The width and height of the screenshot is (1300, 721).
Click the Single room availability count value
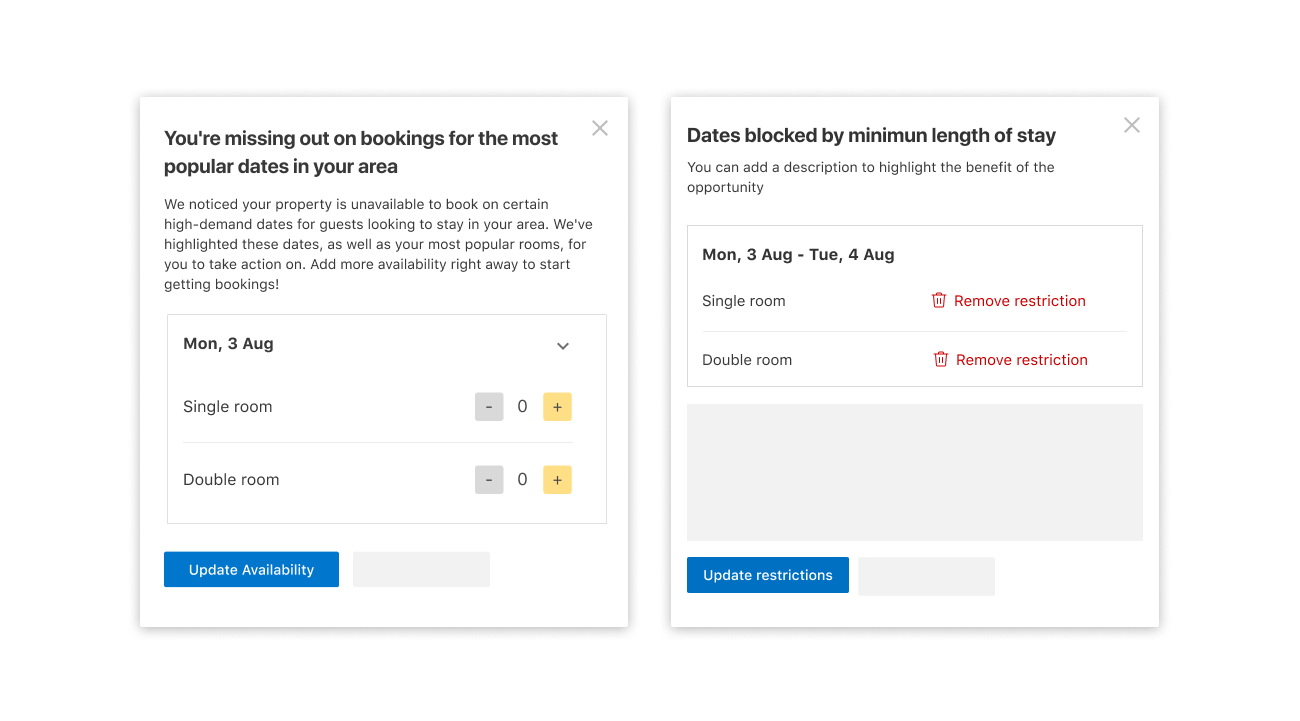pyautogui.click(x=522, y=407)
